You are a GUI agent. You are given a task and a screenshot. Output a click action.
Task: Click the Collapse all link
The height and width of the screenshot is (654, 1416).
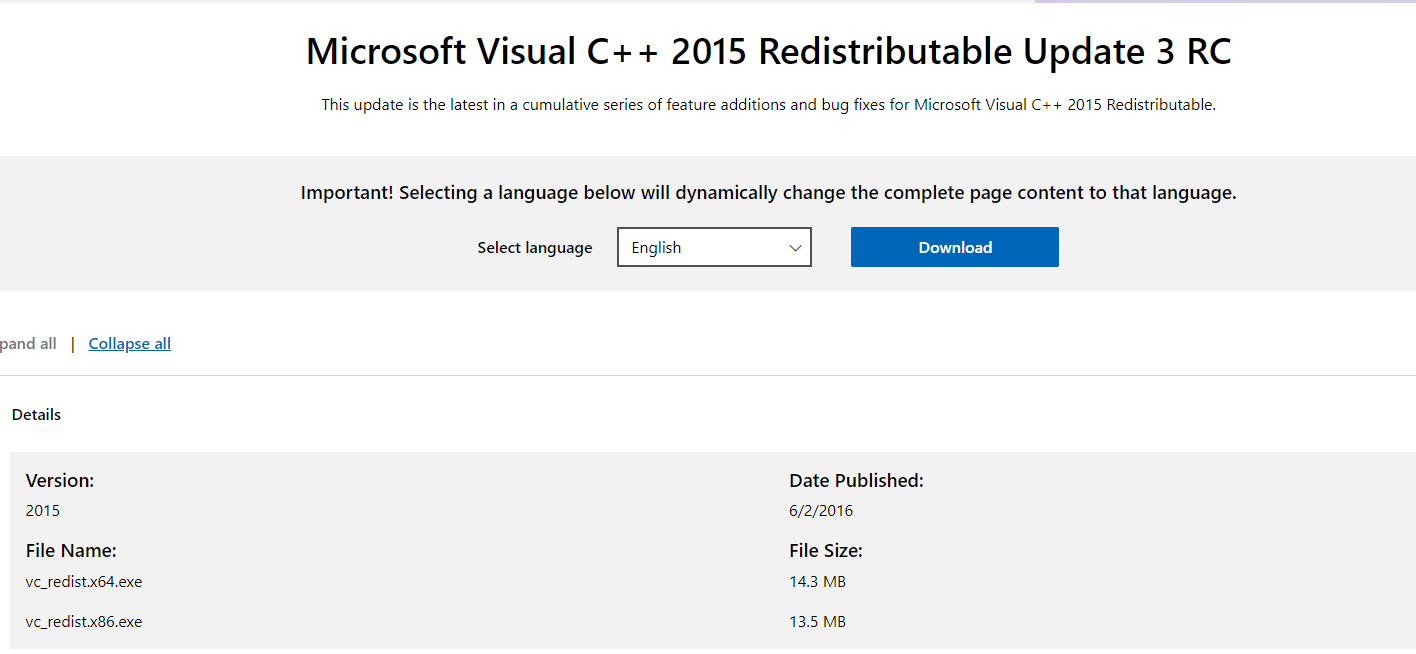(129, 344)
